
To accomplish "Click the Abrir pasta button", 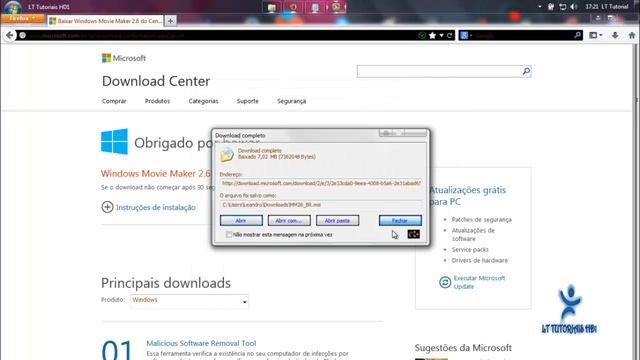I will [x=337, y=220].
